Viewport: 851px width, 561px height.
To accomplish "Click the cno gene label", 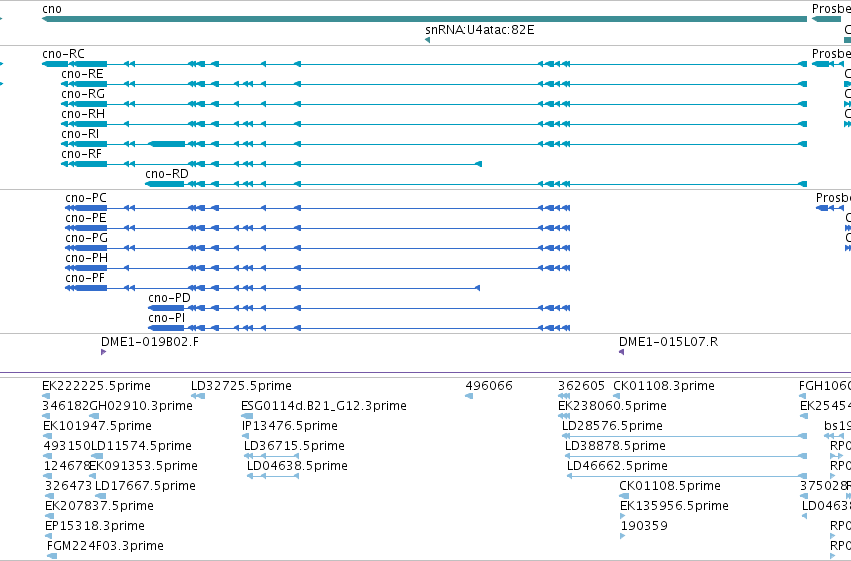I will 52,9.
